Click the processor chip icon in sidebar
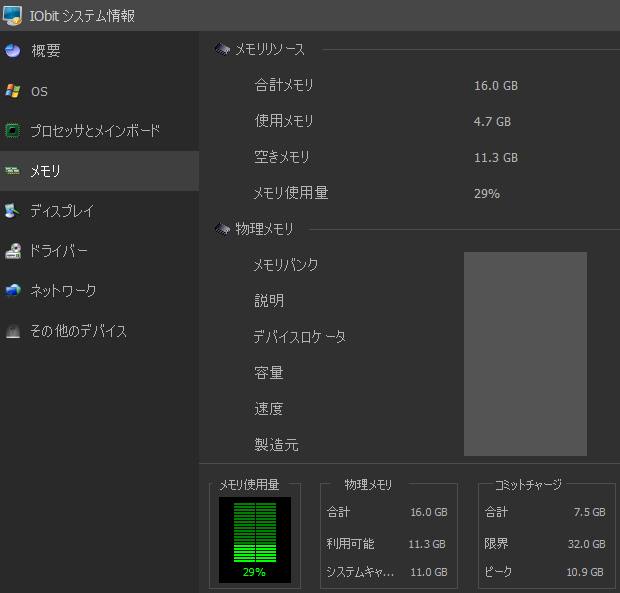The image size is (620, 593). pos(13,131)
